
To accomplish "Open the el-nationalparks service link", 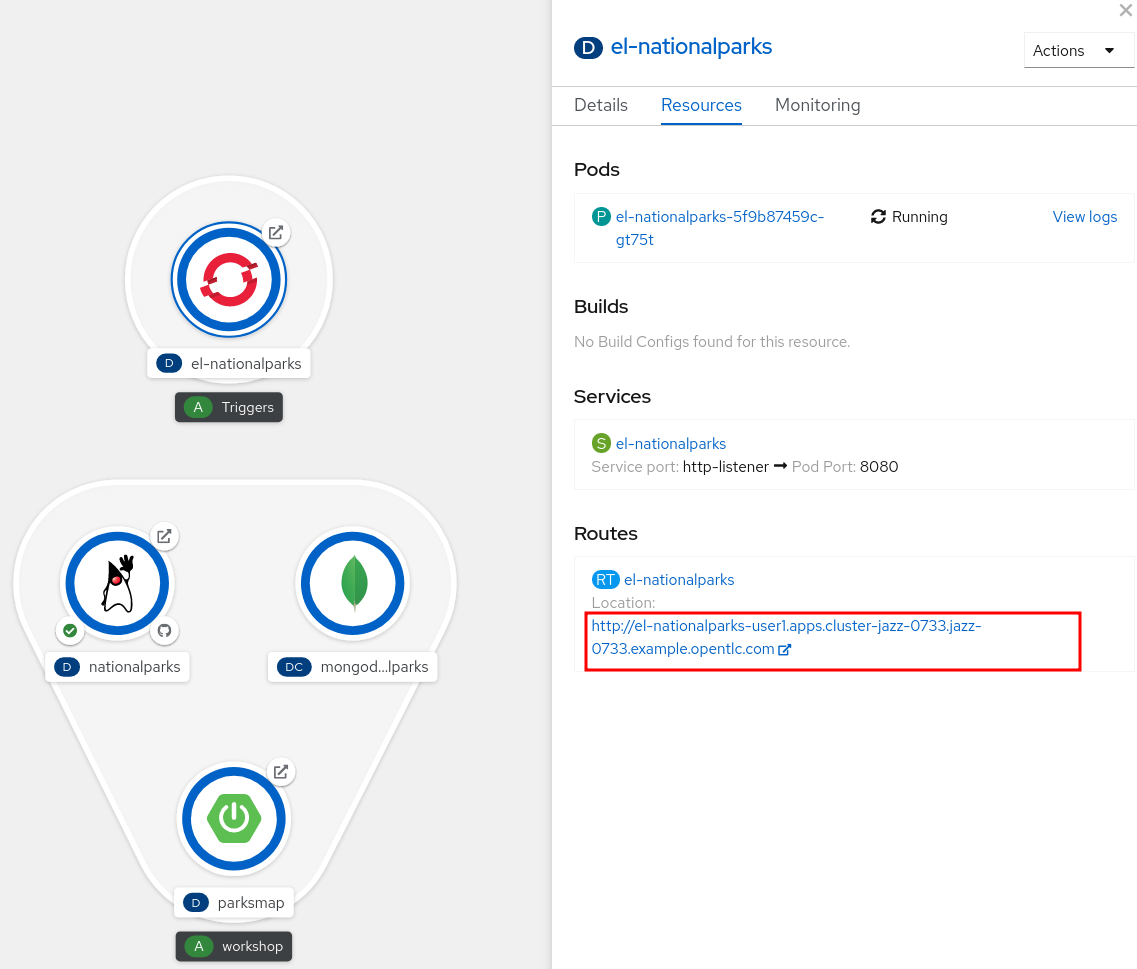I will 671,443.
